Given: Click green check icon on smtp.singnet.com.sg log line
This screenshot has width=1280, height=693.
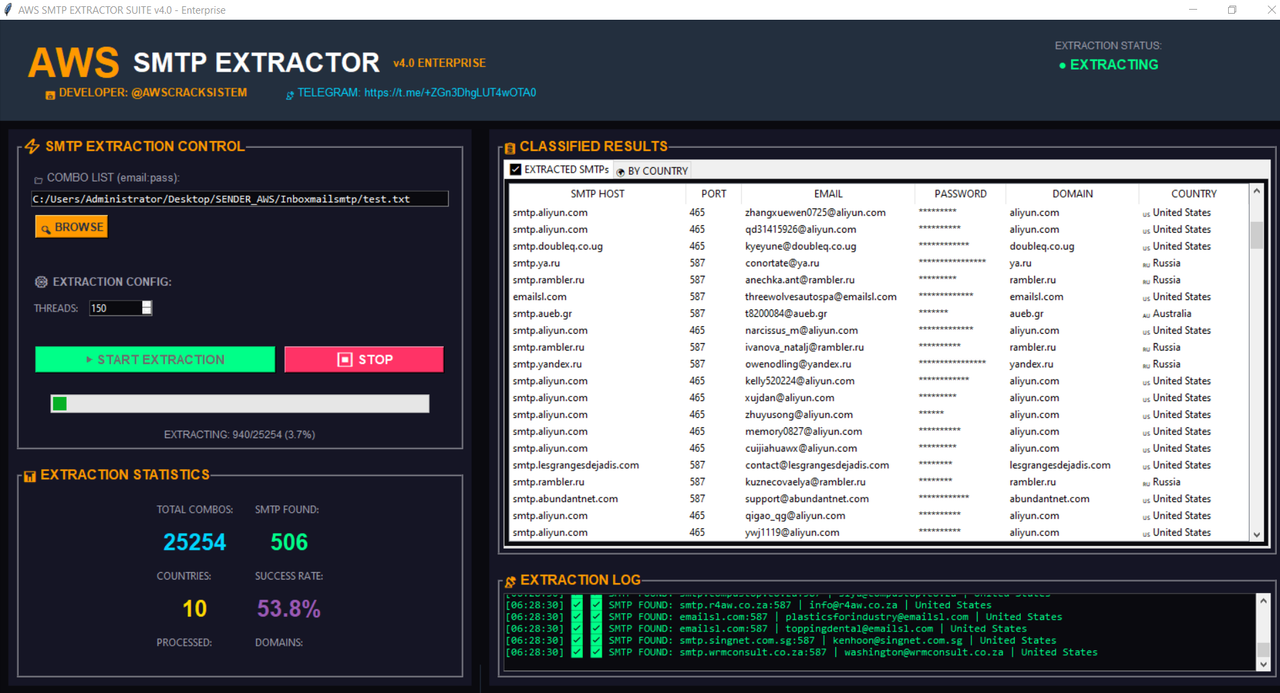Looking at the screenshot, I should pos(577,640).
